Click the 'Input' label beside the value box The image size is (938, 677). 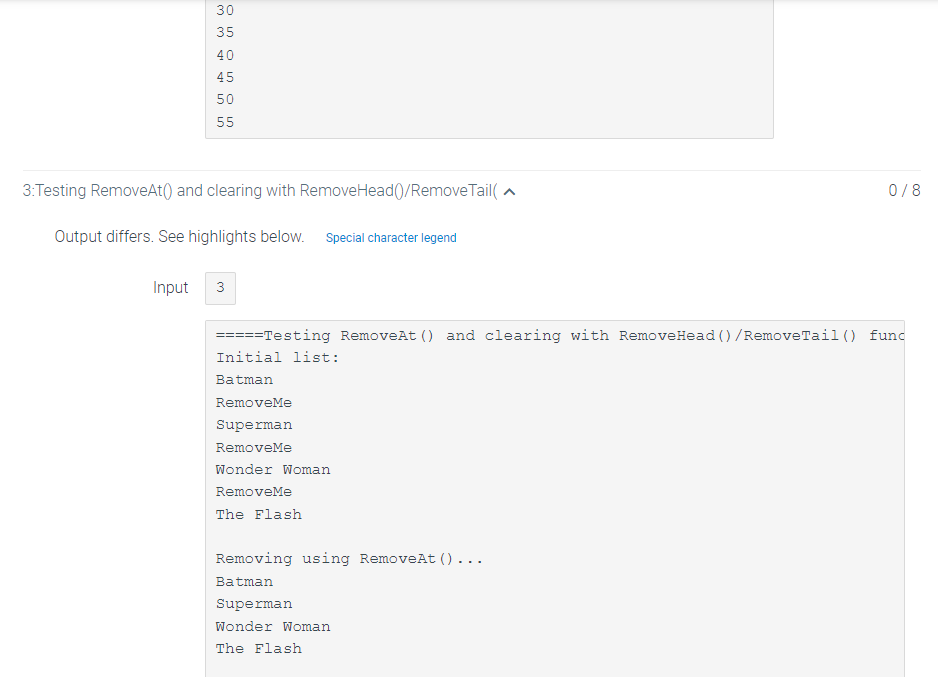point(170,287)
